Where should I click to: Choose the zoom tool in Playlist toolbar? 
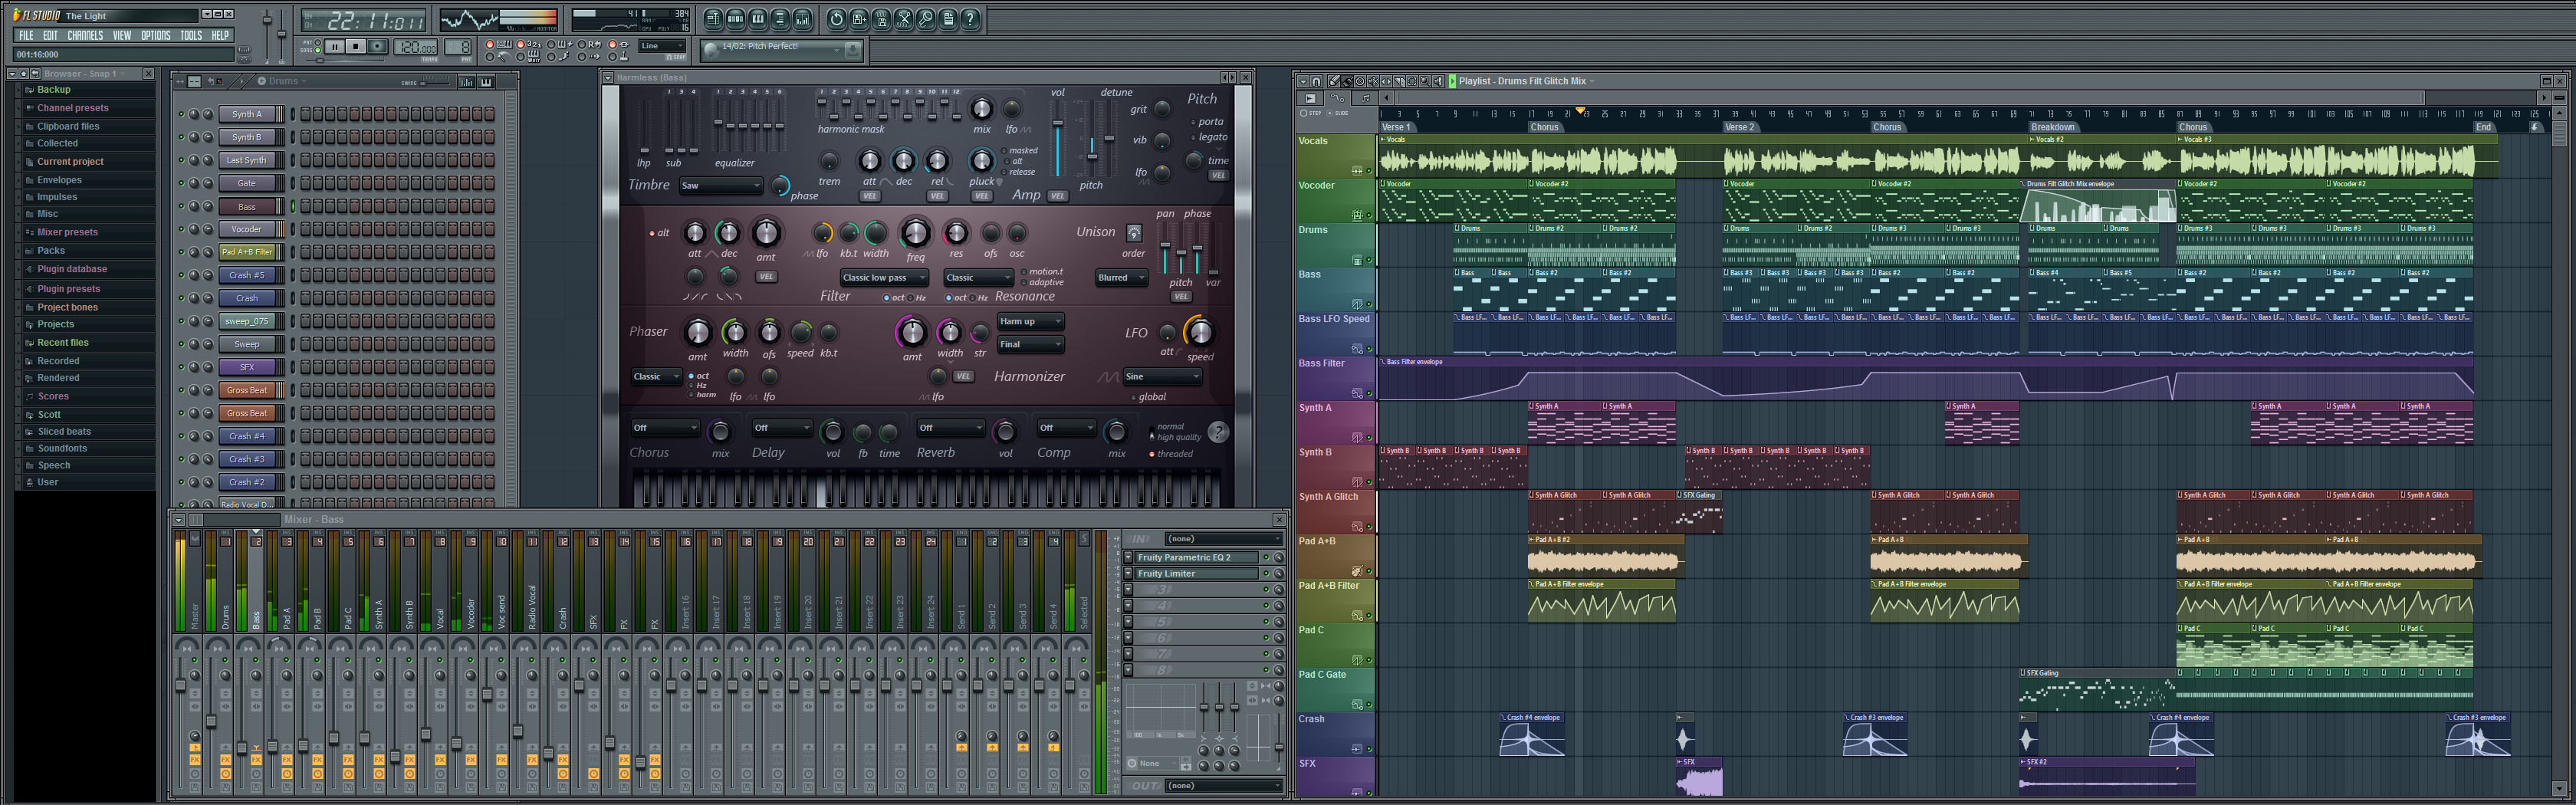pyautogui.click(x=1424, y=82)
